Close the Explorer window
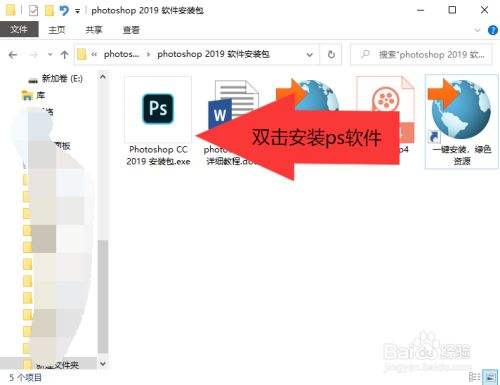This screenshot has height=385, width=500. (x=484, y=11)
